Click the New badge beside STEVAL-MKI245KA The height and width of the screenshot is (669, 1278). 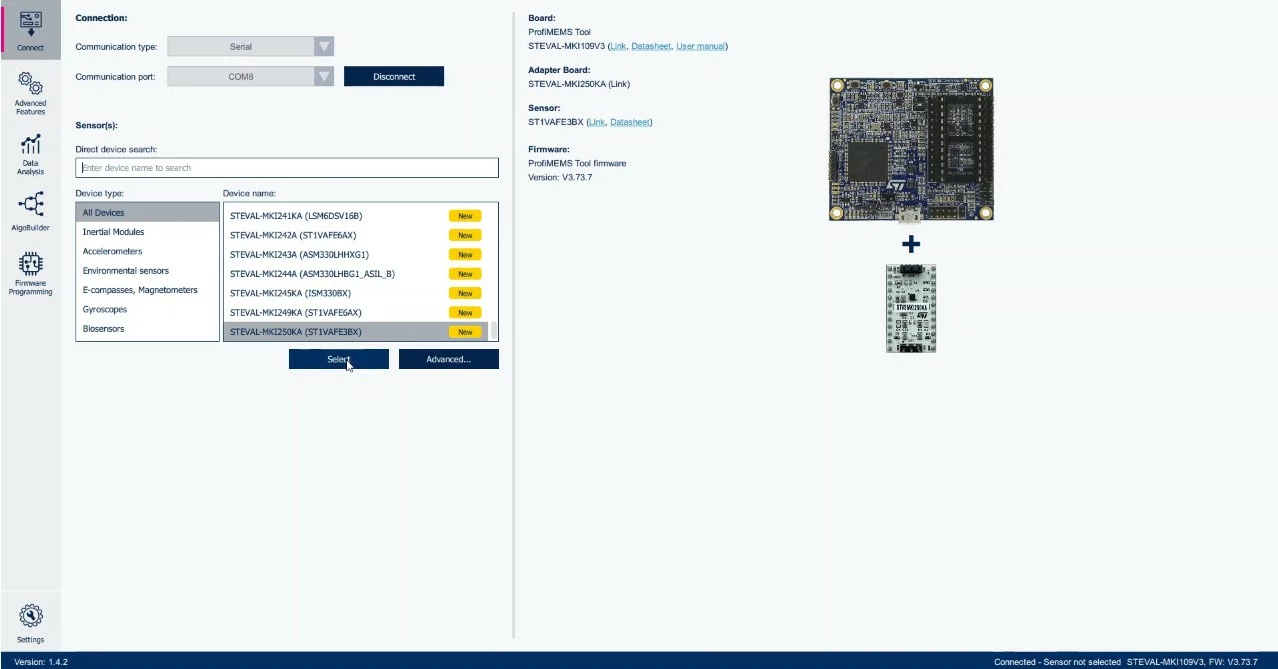click(465, 293)
